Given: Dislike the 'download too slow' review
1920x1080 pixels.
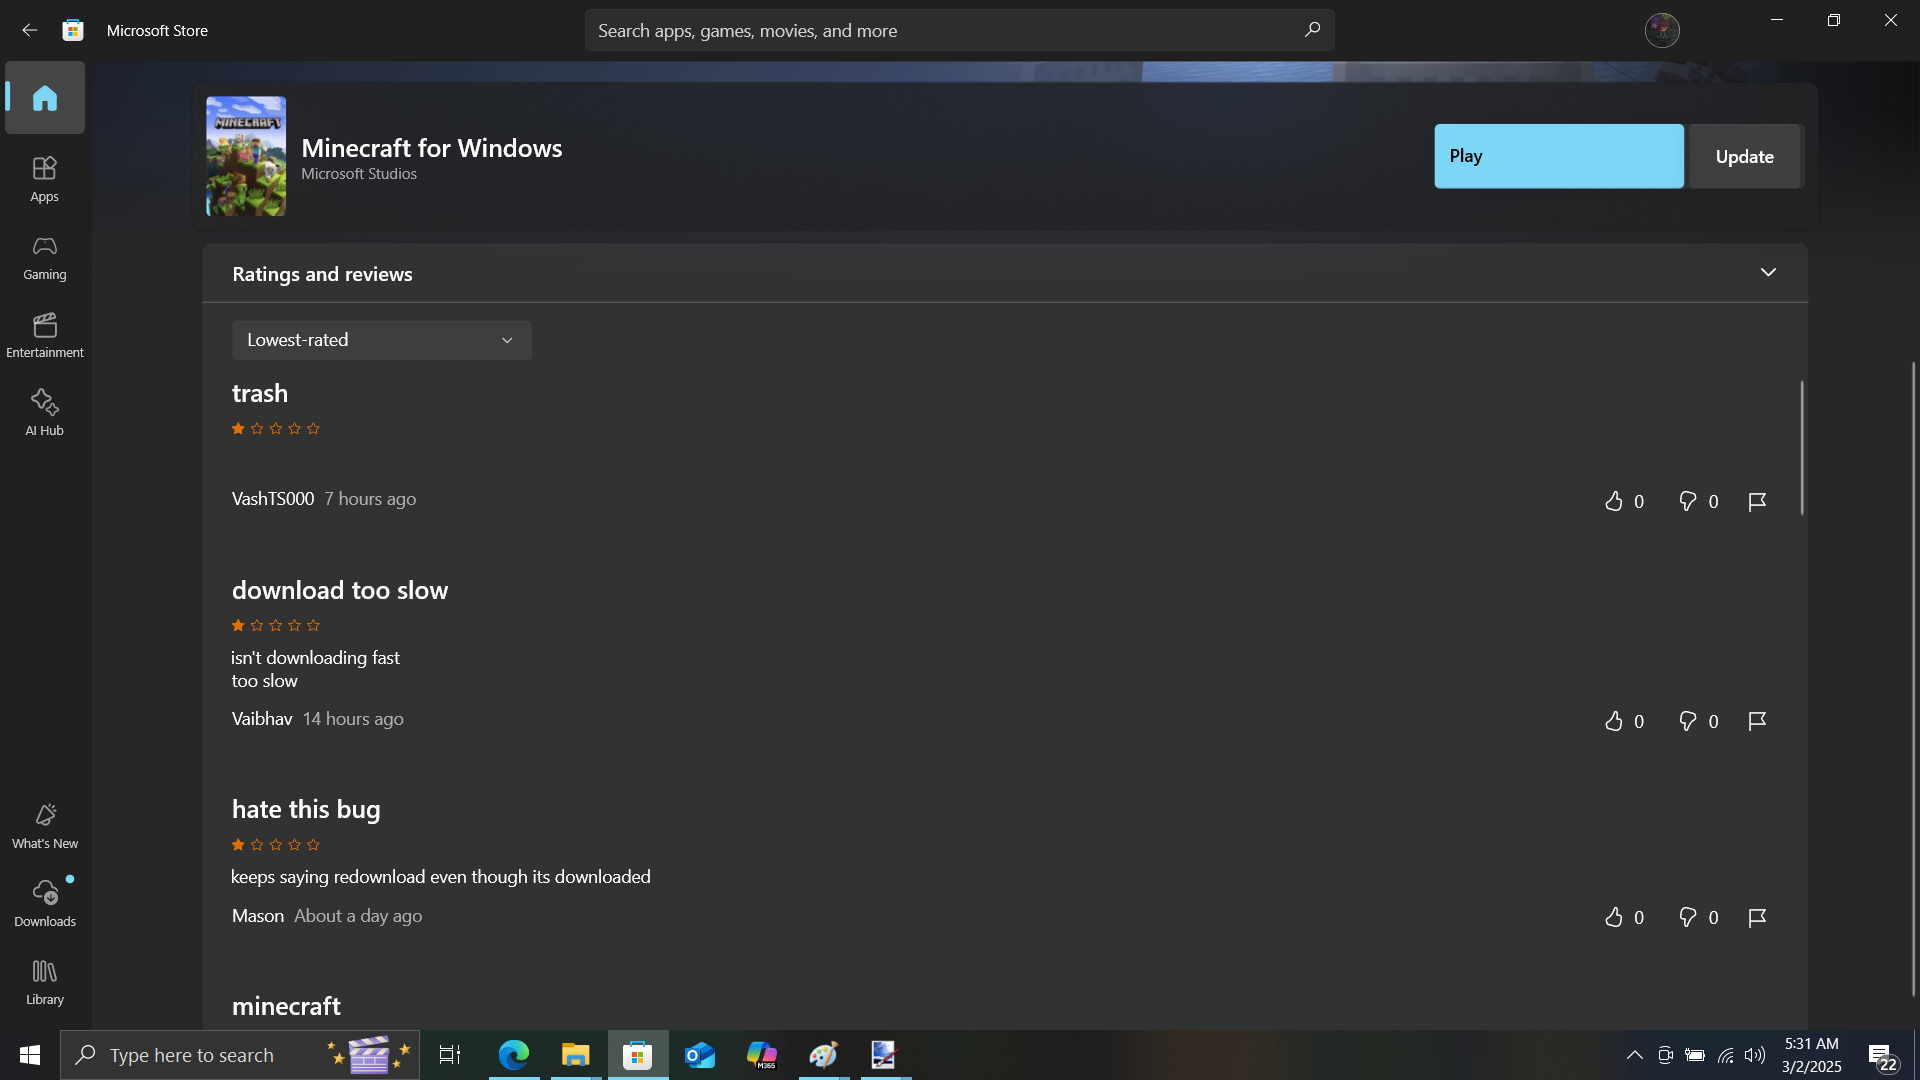Looking at the screenshot, I should click(1688, 721).
